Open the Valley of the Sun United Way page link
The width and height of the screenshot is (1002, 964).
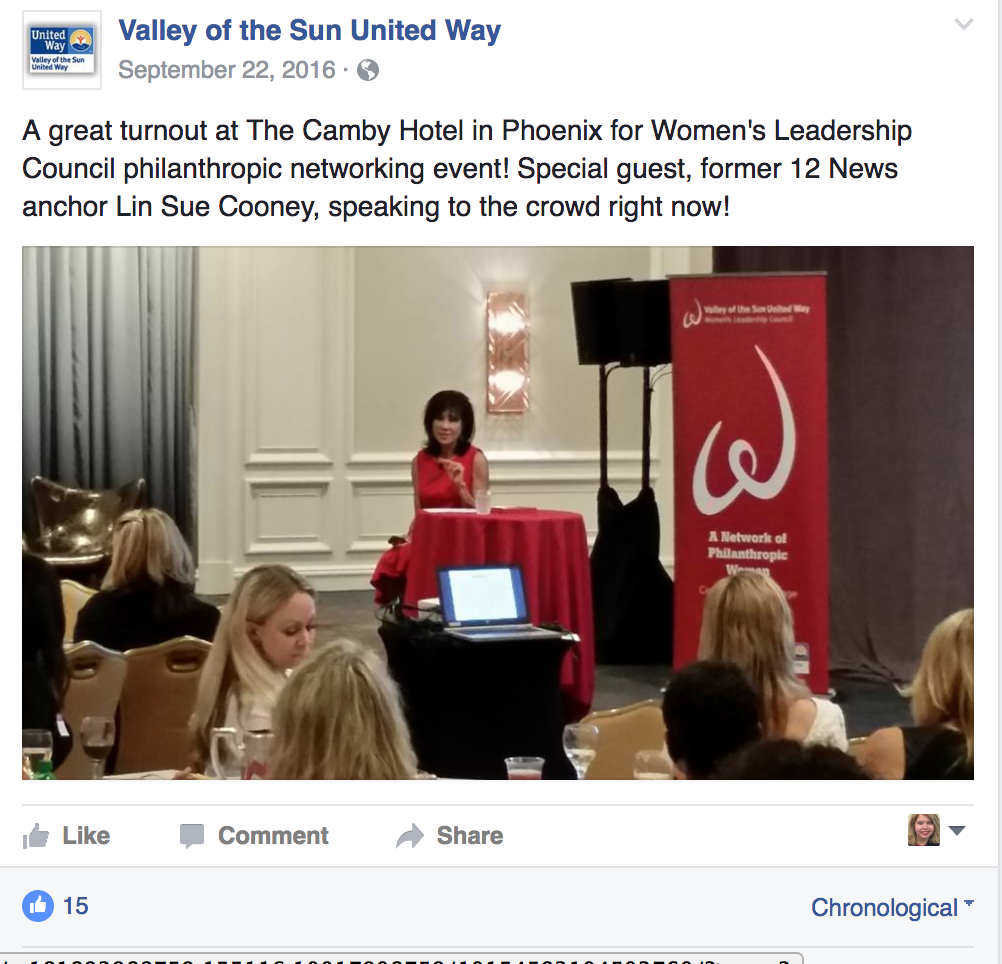pos(309,31)
